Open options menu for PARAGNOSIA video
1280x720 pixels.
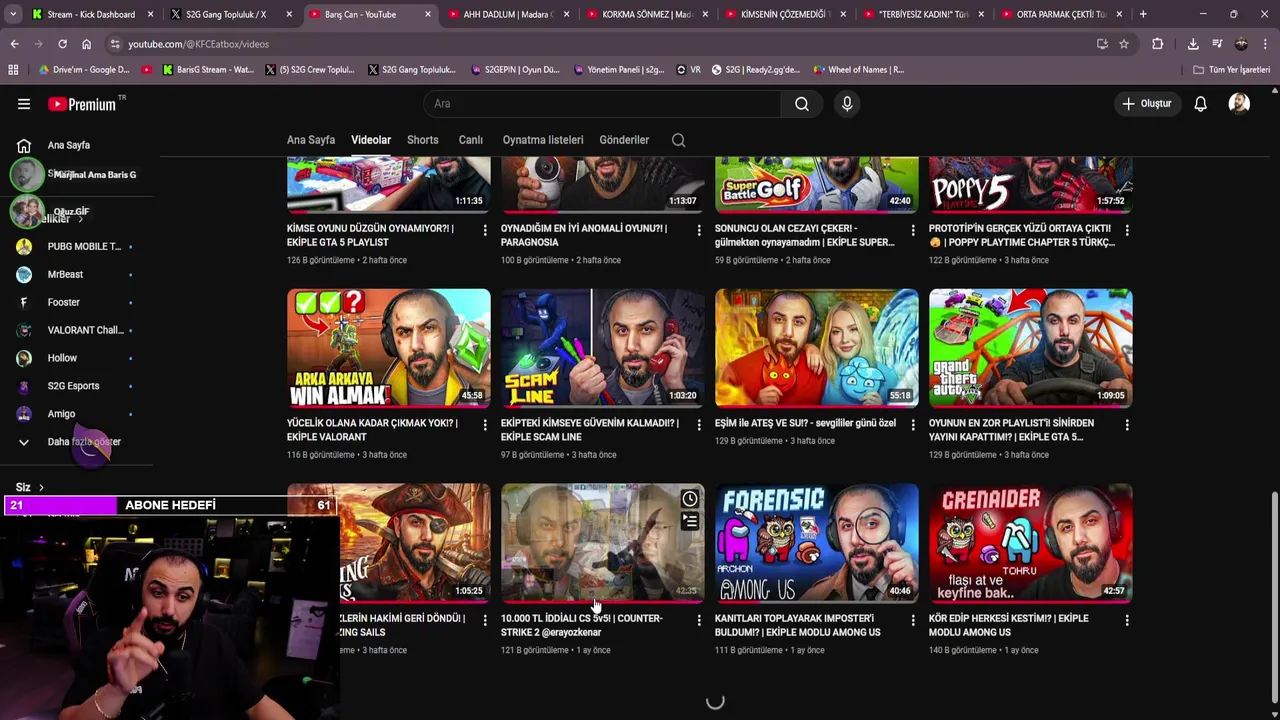pos(699,230)
